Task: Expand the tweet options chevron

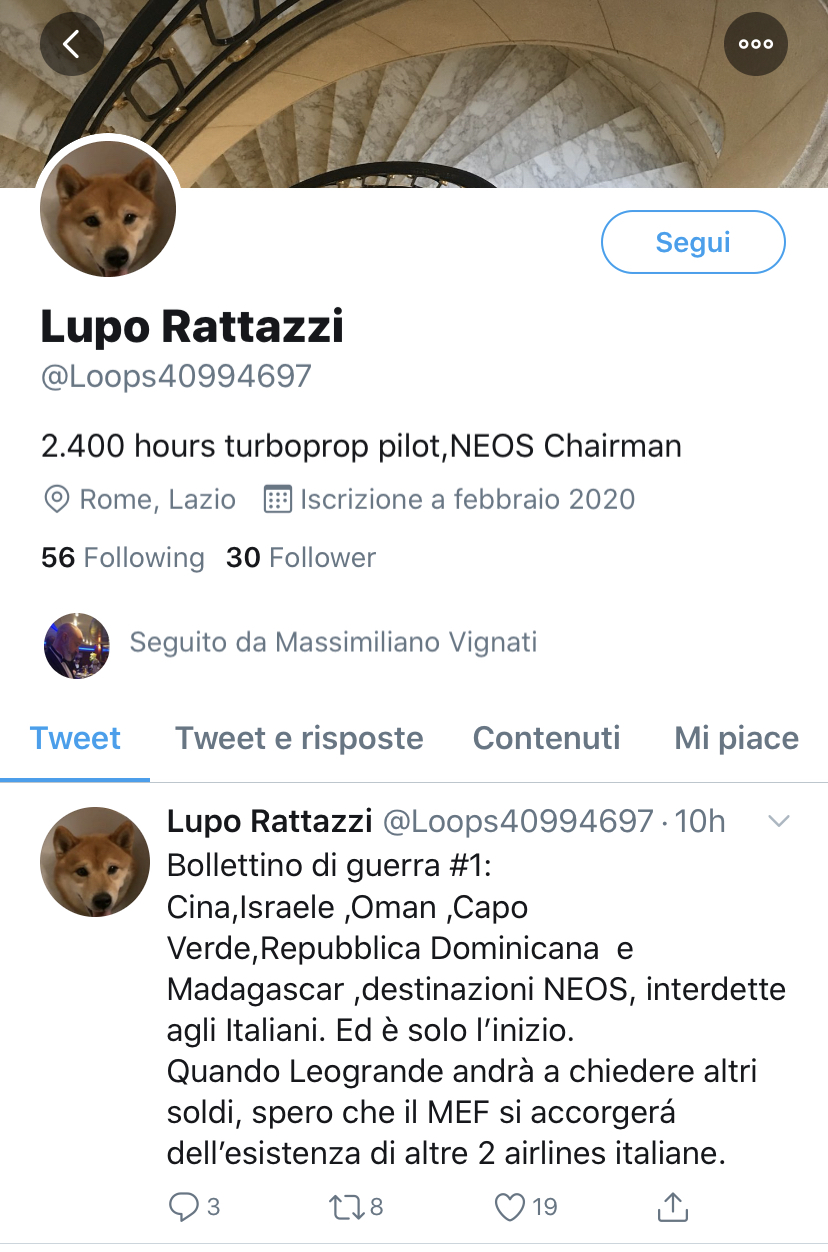Action: click(x=778, y=822)
